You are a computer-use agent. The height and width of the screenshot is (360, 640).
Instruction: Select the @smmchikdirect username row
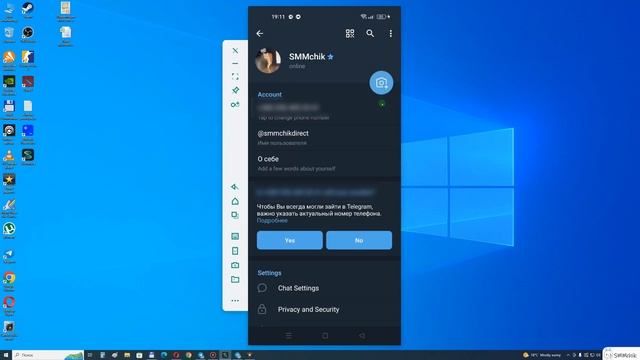tap(324, 138)
